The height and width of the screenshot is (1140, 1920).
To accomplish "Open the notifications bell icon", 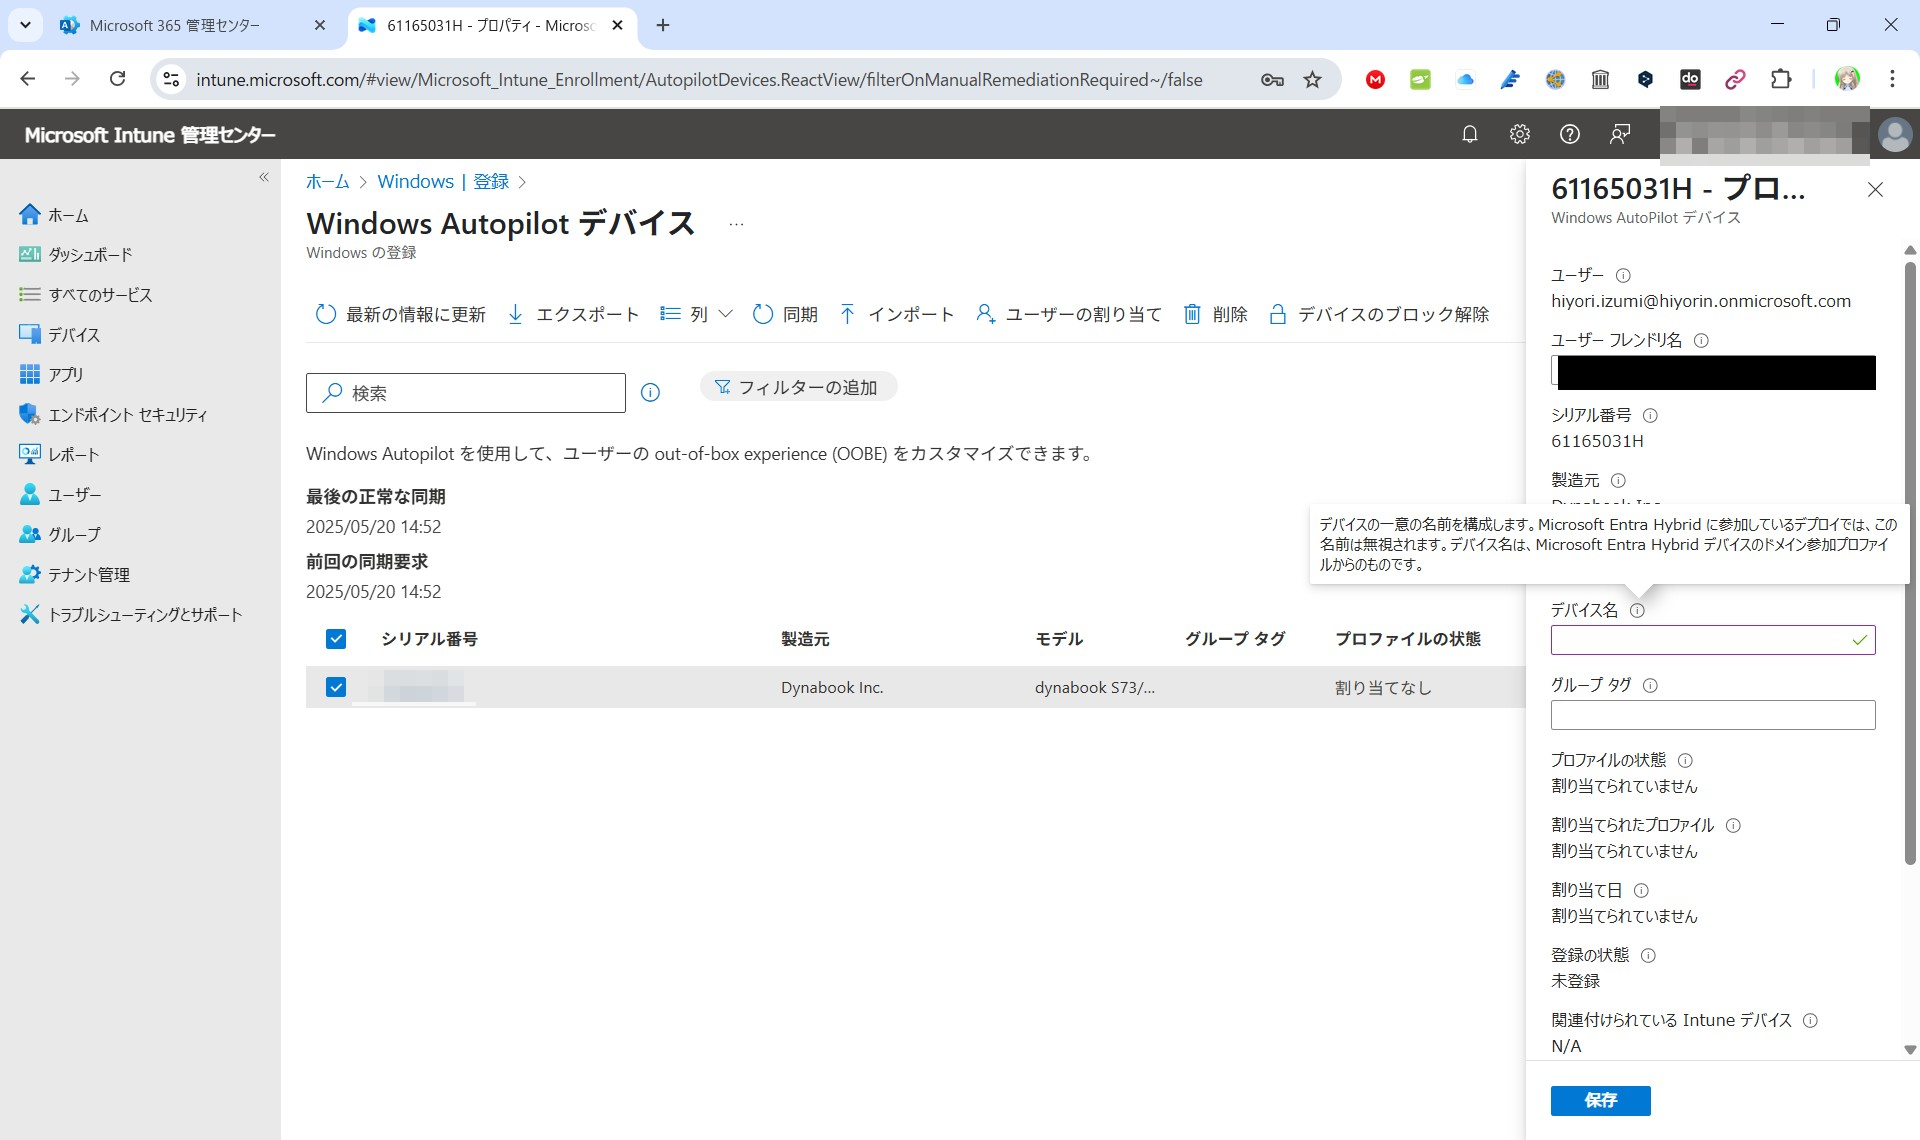I will coord(1469,134).
